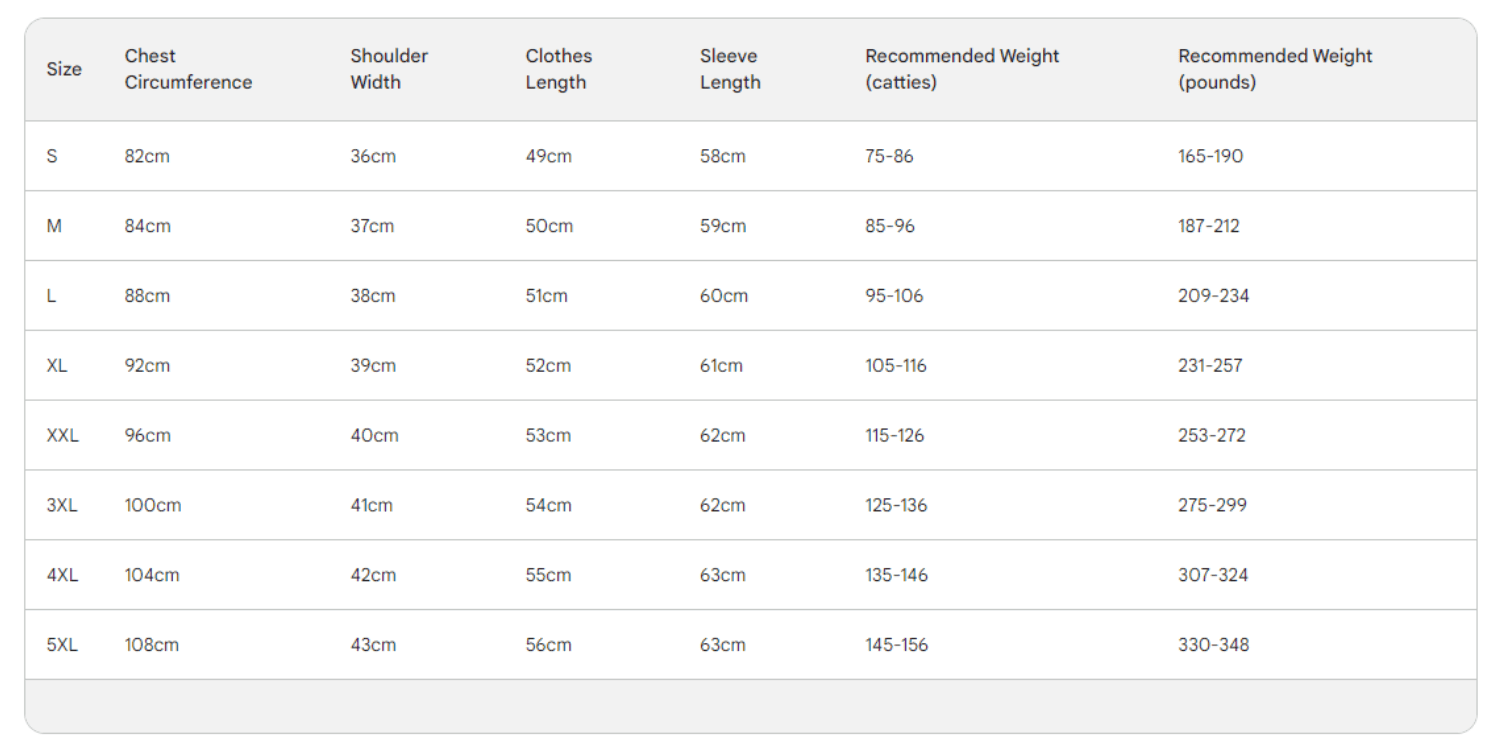Click the 187-212 pounds weight cell

pos(1208,226)
